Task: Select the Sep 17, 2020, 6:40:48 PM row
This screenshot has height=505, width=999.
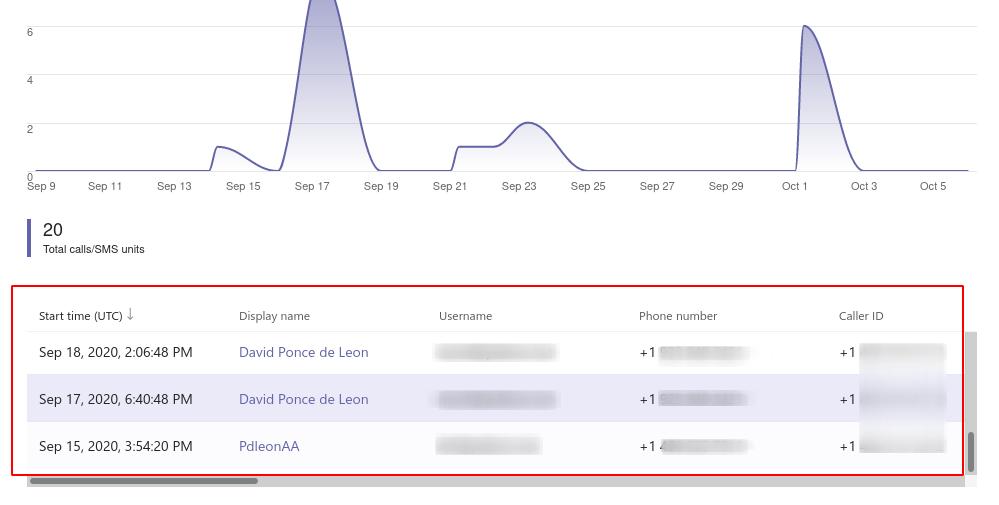Action: pyautogui.click(x=115, y=399)
